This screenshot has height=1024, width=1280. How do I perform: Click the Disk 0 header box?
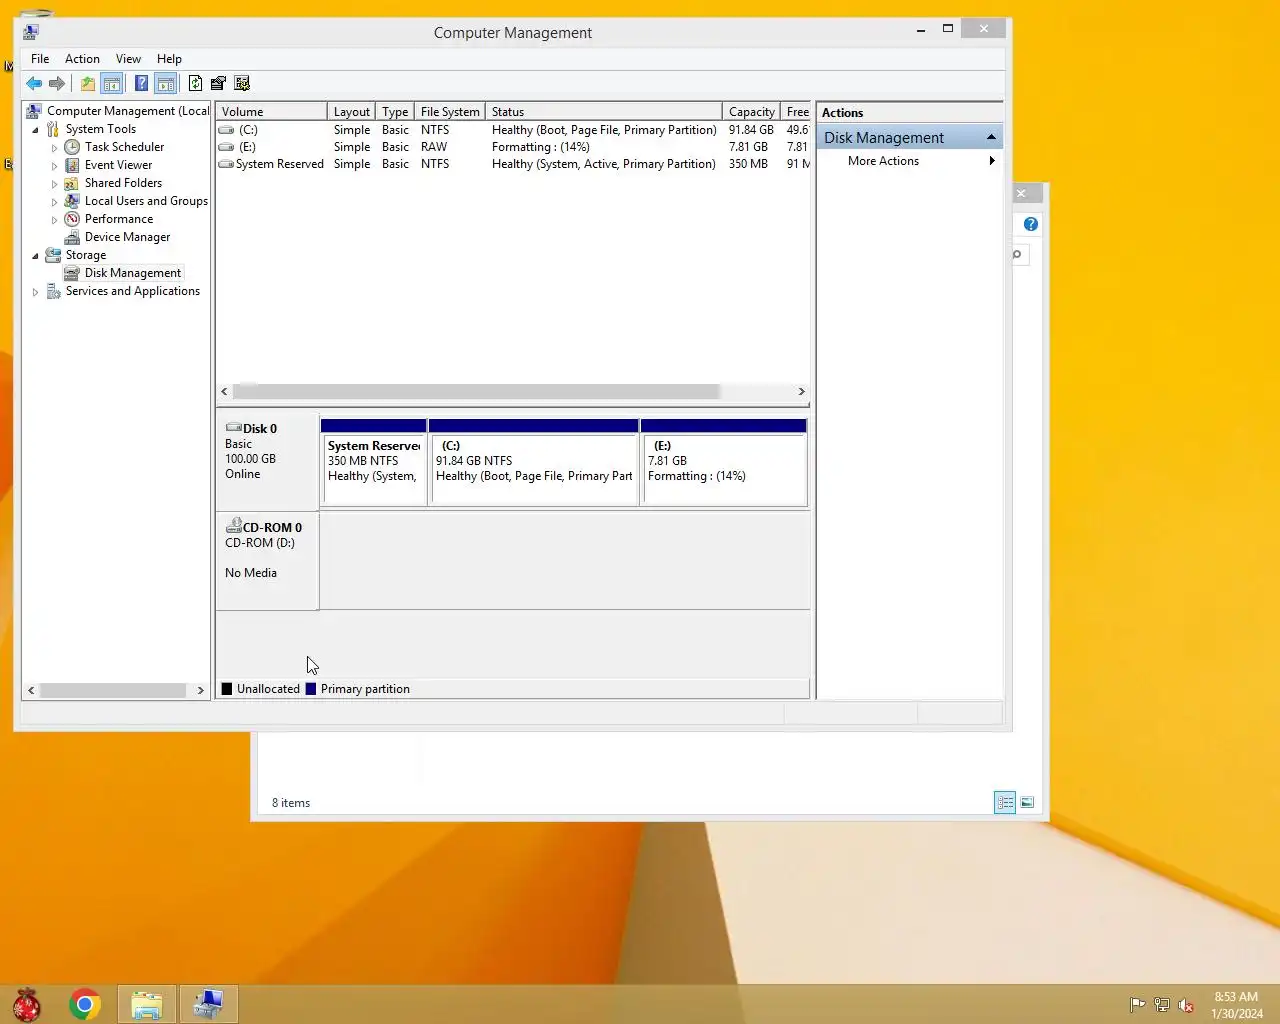(x=267, y=461)
